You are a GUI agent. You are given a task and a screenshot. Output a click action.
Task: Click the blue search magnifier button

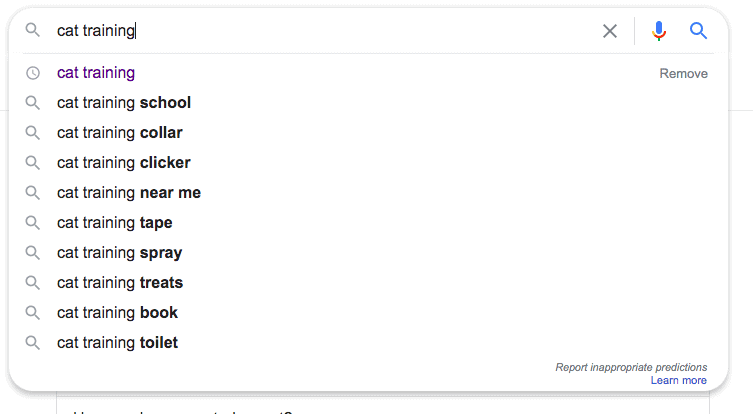pyautogui.click(x=698, y=31)
